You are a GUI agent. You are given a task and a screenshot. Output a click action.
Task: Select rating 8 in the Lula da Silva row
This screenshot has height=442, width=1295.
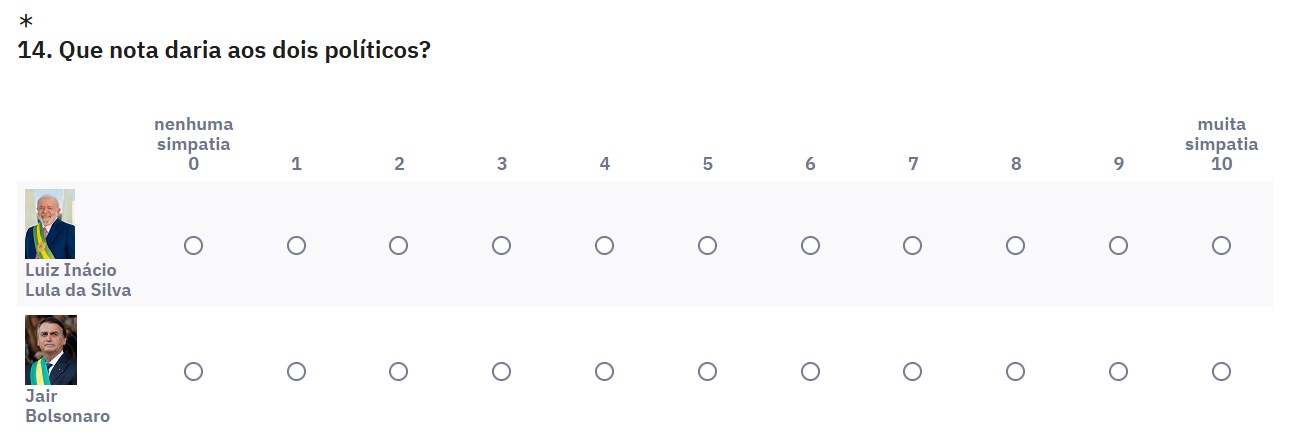point(1015,245)
